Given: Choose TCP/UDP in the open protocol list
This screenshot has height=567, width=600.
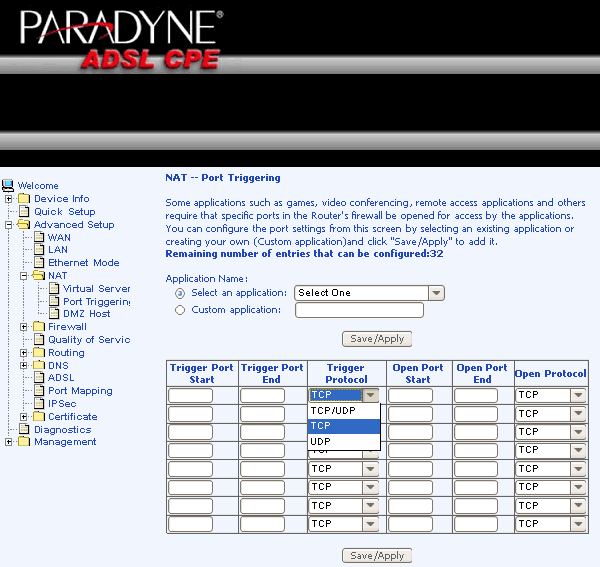Looking at the screenshot, I should [344, 411].
